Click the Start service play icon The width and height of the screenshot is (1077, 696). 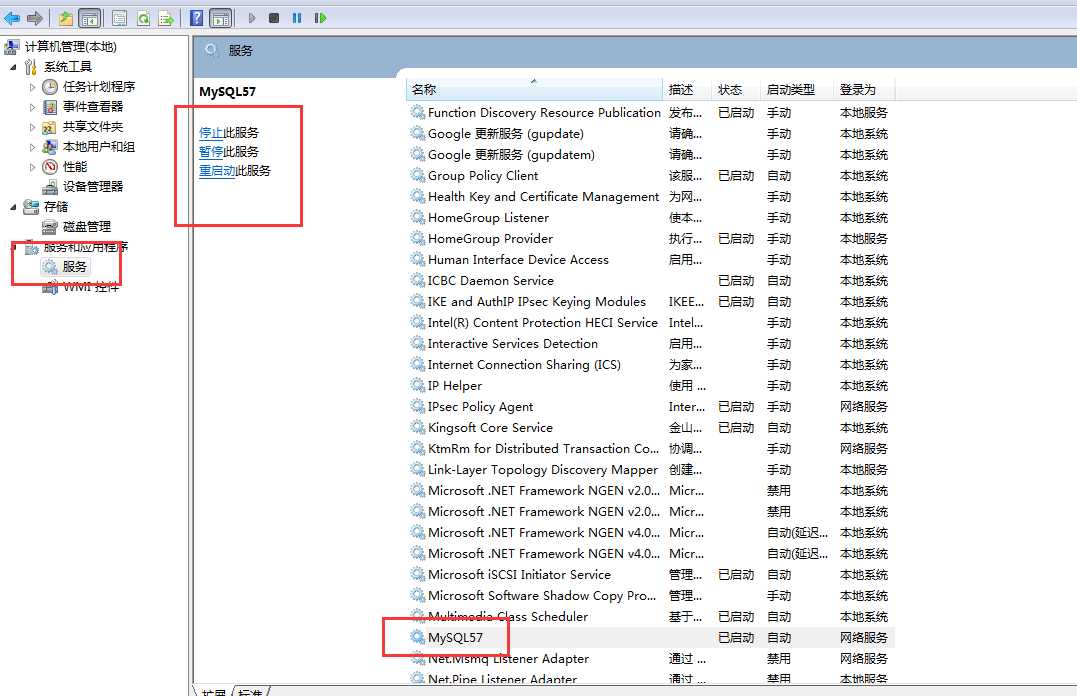coord(252,18)
